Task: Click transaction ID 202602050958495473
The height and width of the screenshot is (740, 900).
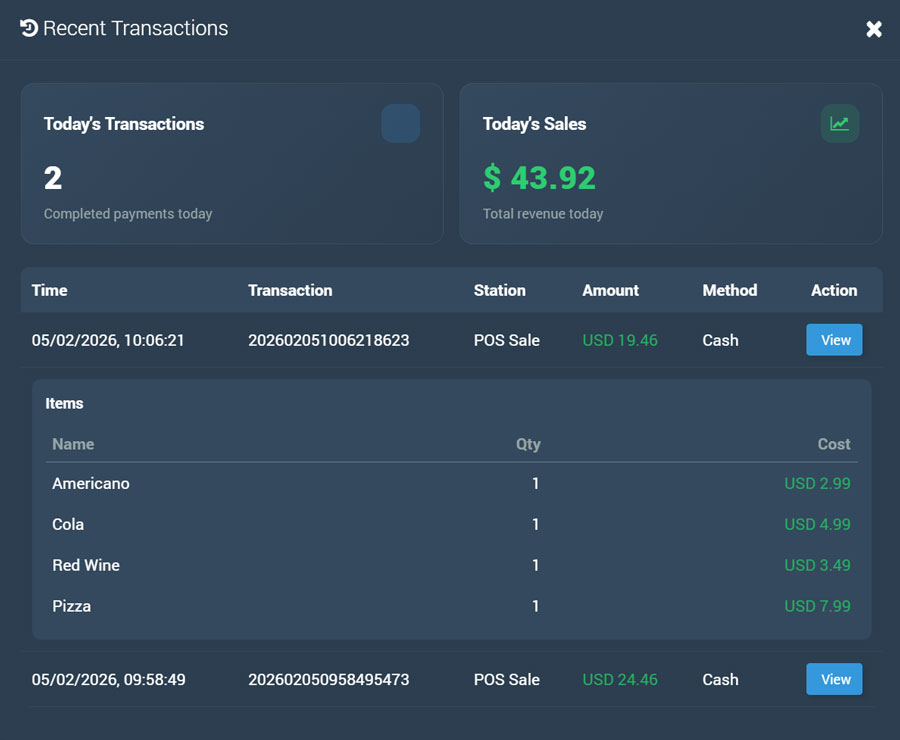Action: [x=328, y=679]
